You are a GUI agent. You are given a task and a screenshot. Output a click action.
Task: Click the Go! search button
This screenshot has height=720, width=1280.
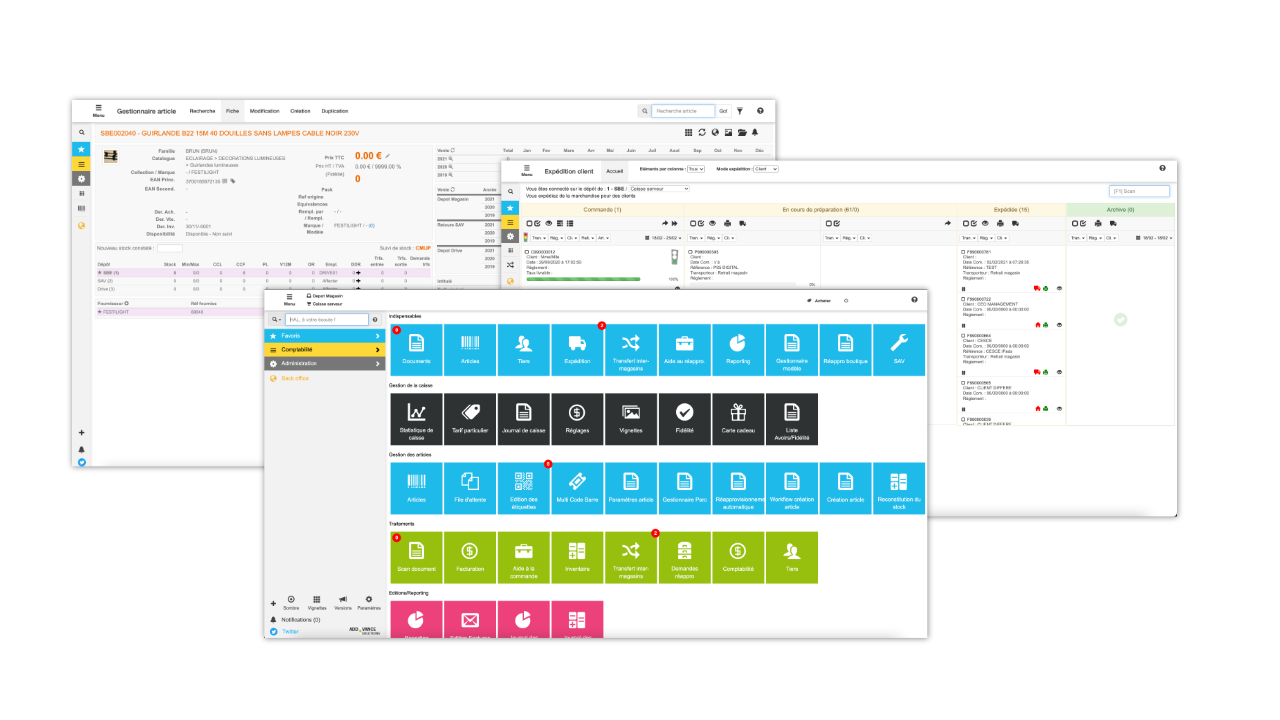point(723,111)
